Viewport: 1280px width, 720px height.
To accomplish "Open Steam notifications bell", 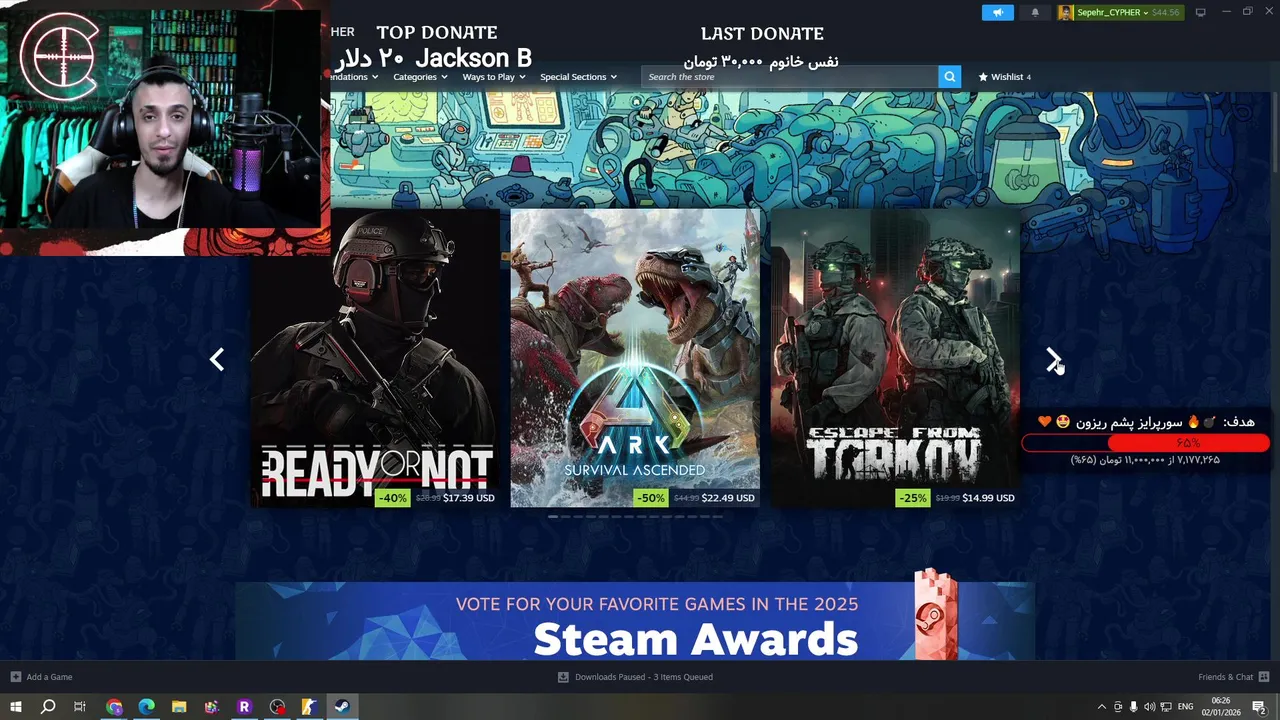I will click(x=1035, y=12).
